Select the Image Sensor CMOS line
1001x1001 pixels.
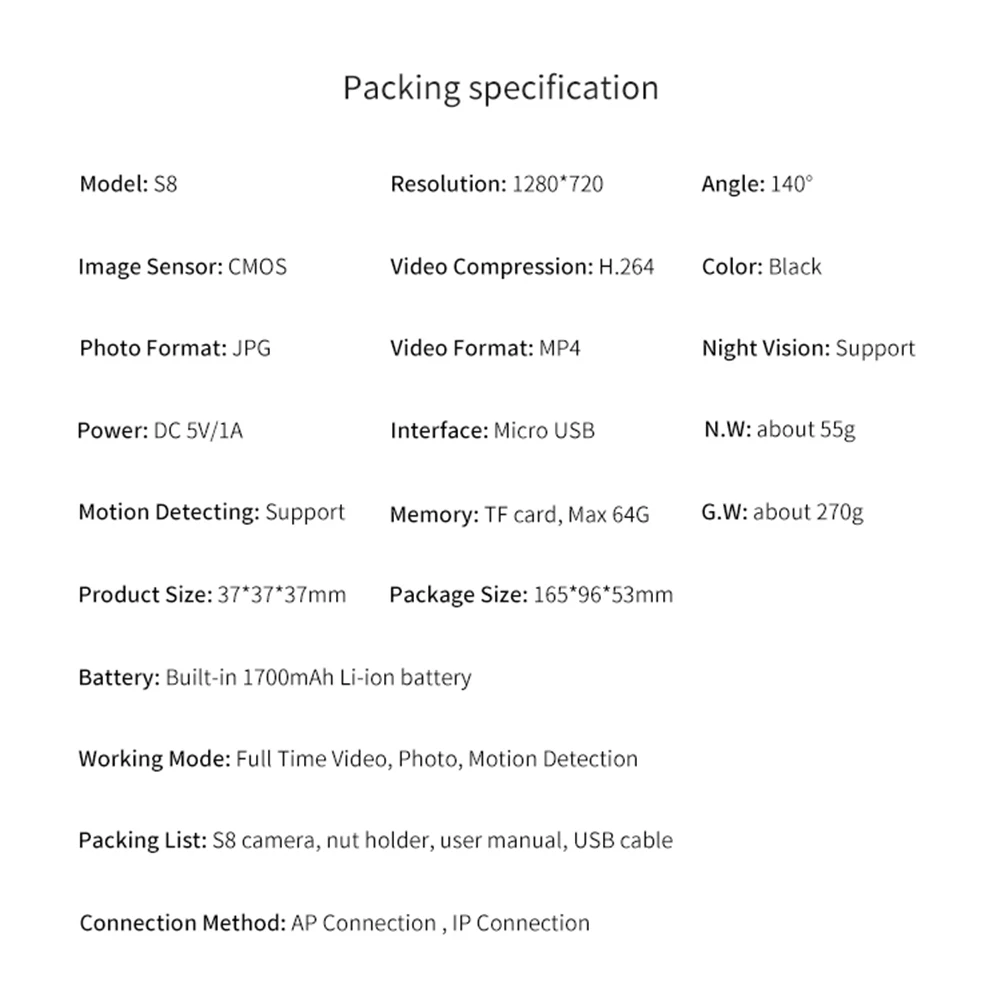coord(182,267)
